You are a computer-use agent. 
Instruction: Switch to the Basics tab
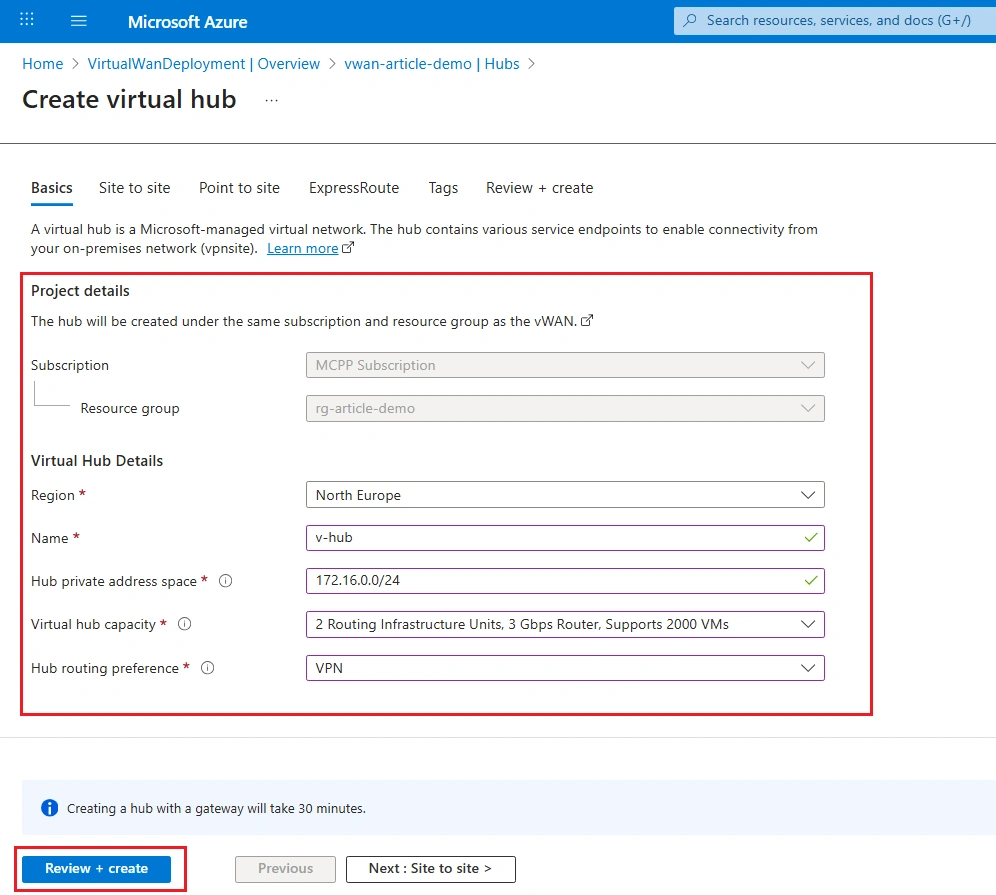(x=52, y=188)
